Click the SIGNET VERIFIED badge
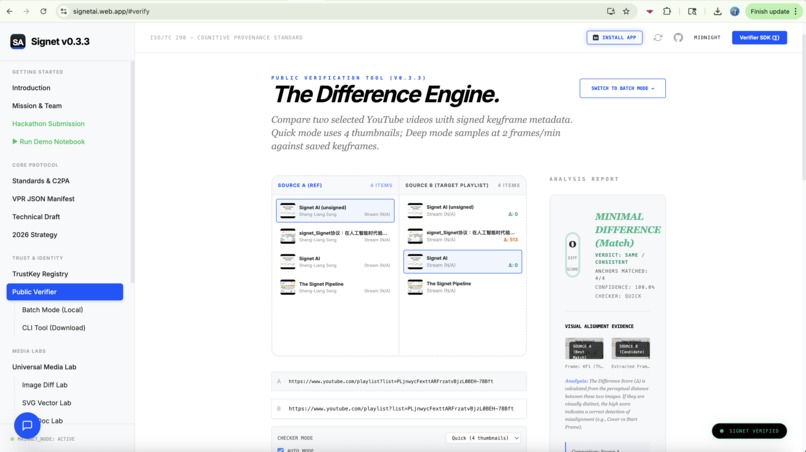This screenshot has width=806, height=452. coord(749,431)
